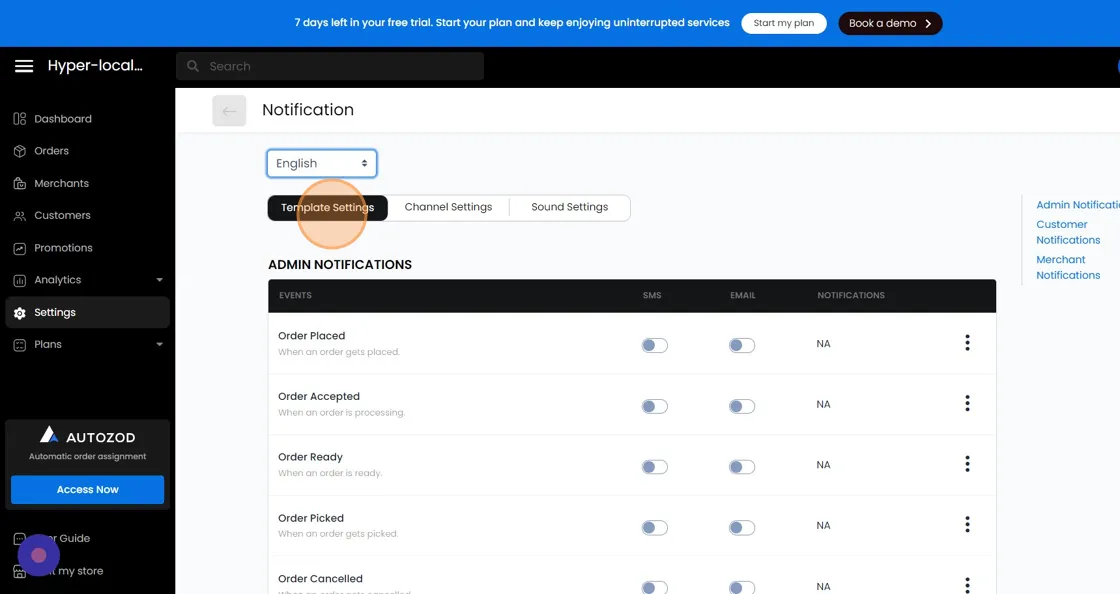
Task: Open the hamburger menu icon
Action: 24,66
